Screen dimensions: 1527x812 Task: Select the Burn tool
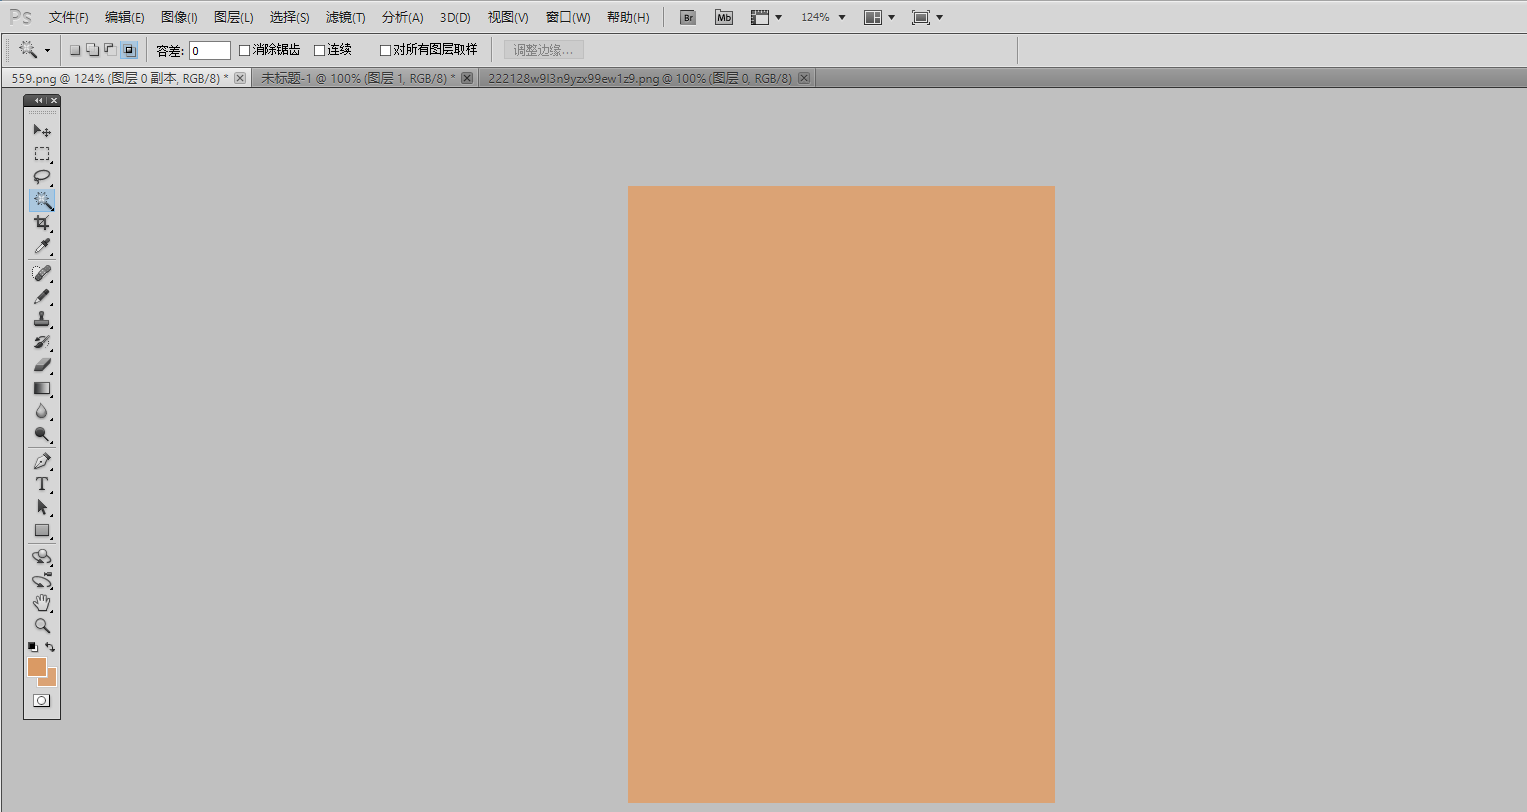(x=42, y=435)
